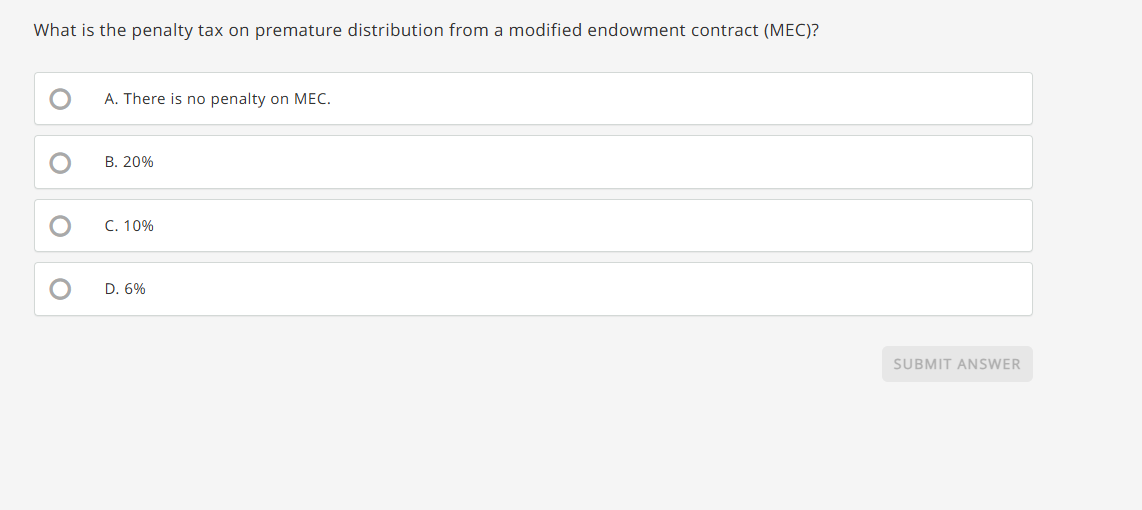Select the radio button for option A

61,99
